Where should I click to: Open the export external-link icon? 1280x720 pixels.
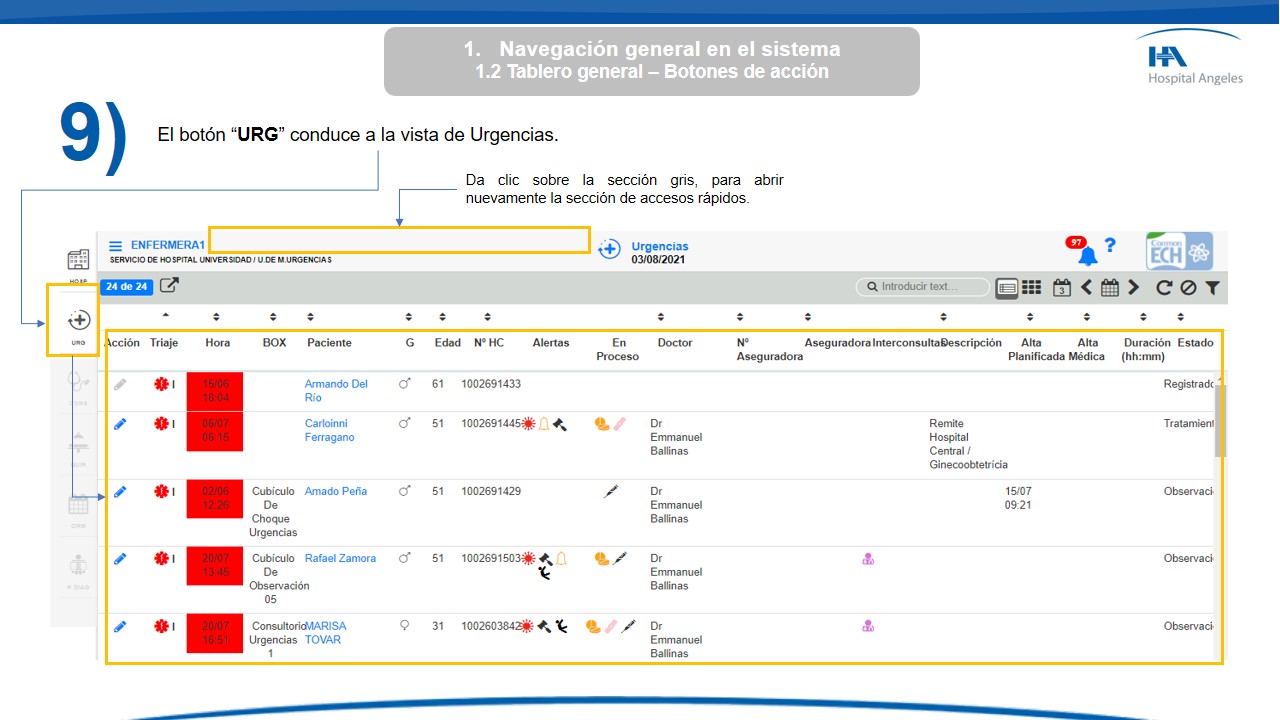tap(170, 286)
